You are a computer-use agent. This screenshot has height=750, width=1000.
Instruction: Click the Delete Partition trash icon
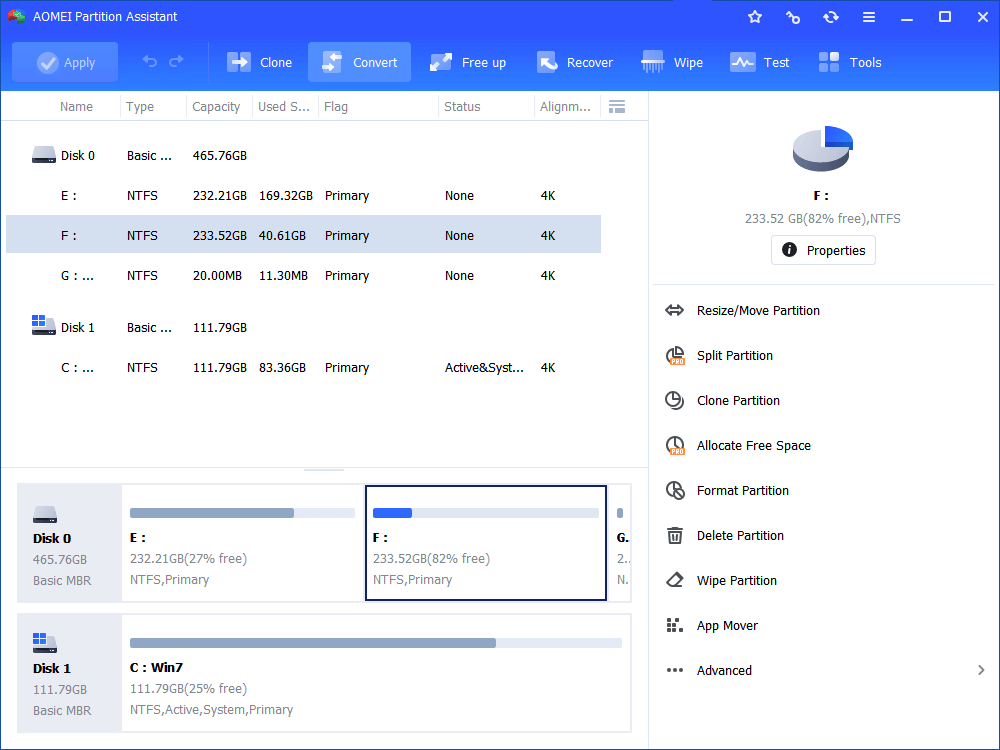pyautogui.click(x=675, y=536)
